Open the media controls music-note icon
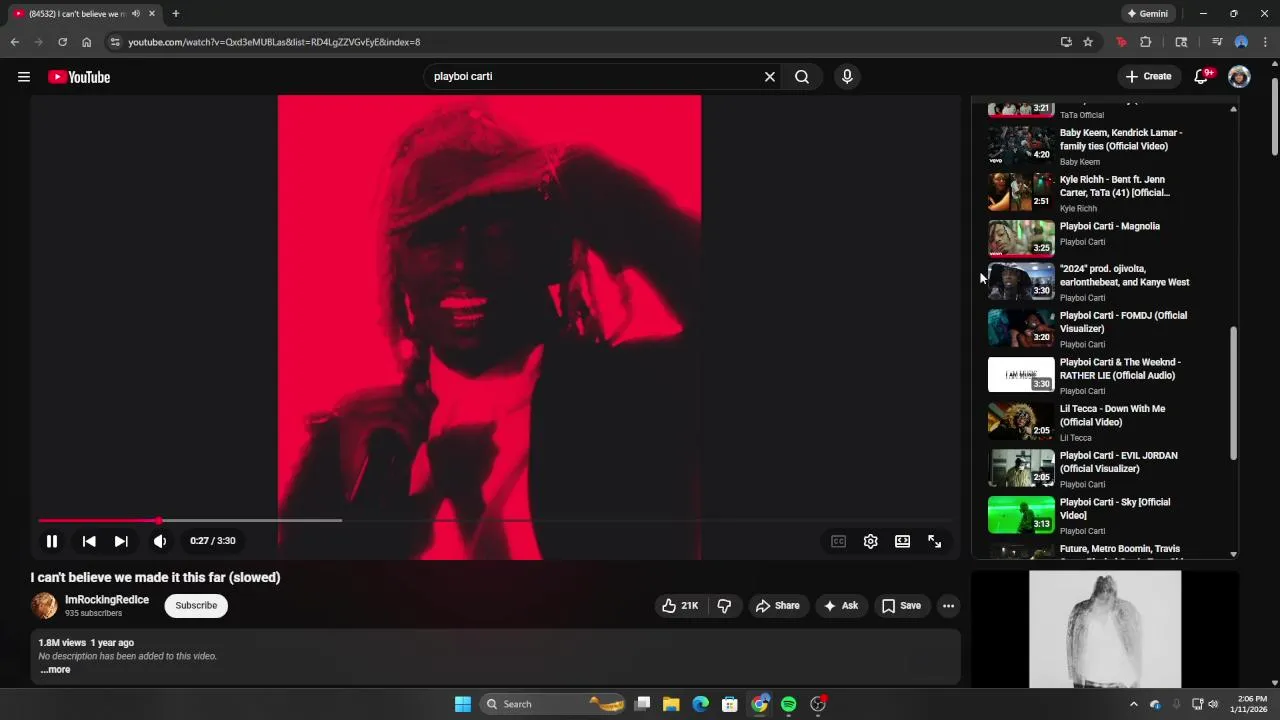The image size is (1280, 720). [1217, 42]
